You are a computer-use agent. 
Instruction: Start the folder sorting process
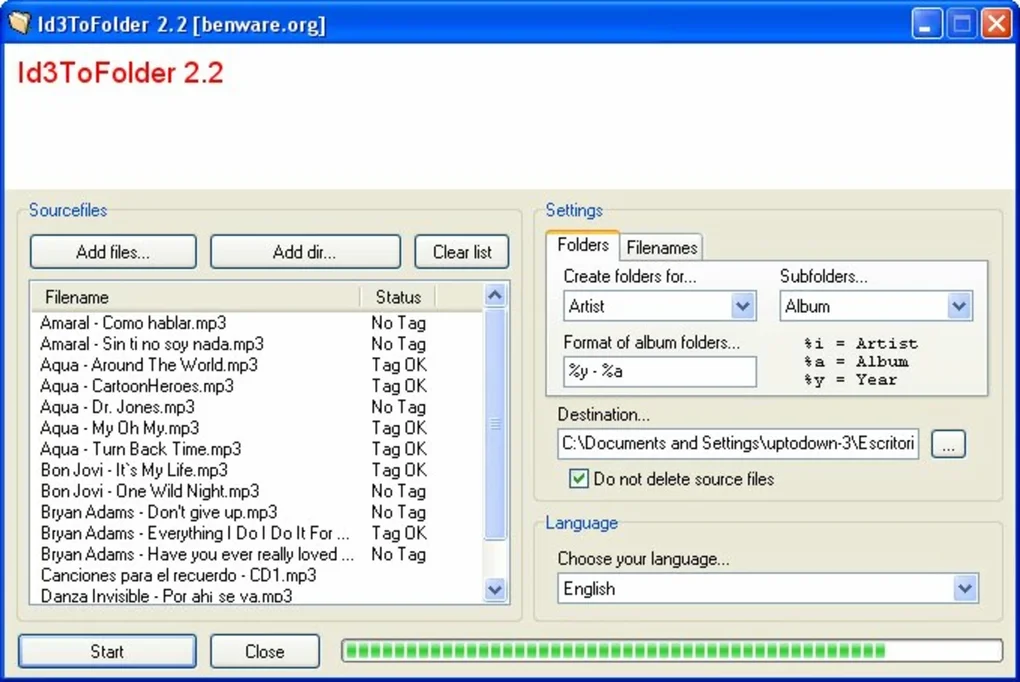pyautogui.click(x=107, y=651)
